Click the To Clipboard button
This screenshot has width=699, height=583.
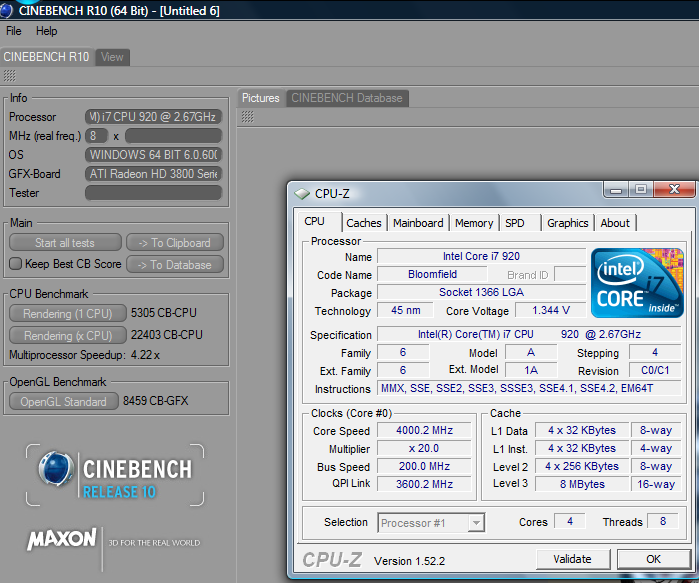pyautogui.click(x=175, y=243)
